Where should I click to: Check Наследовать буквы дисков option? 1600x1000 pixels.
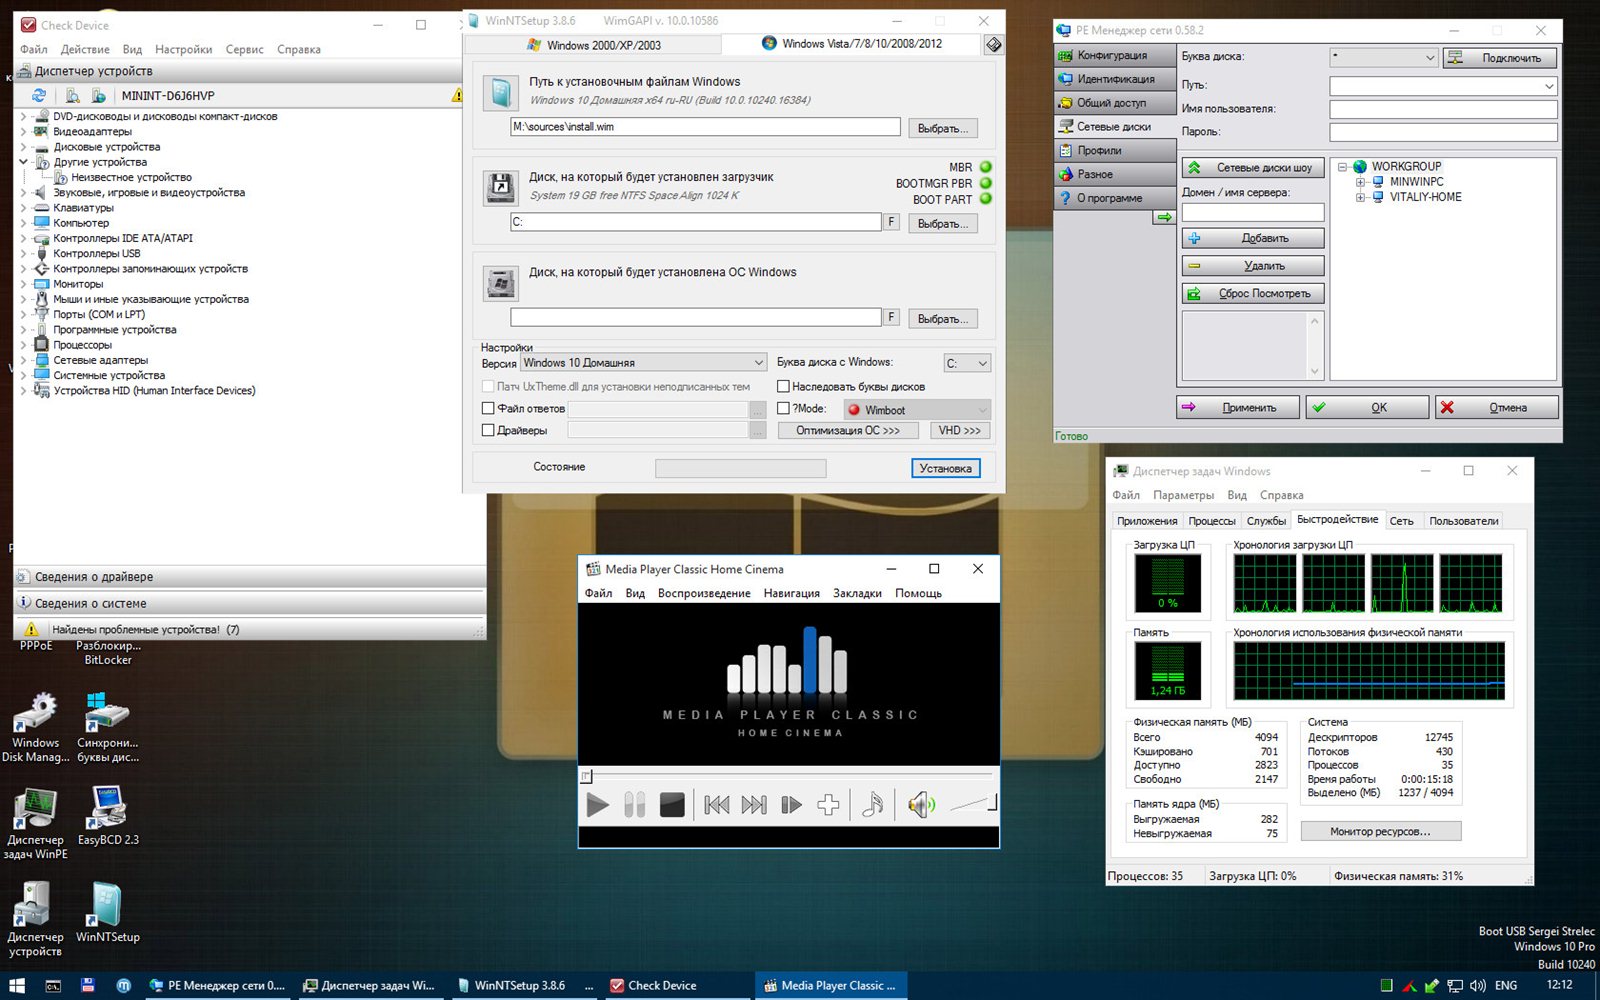tap(783, 386)
